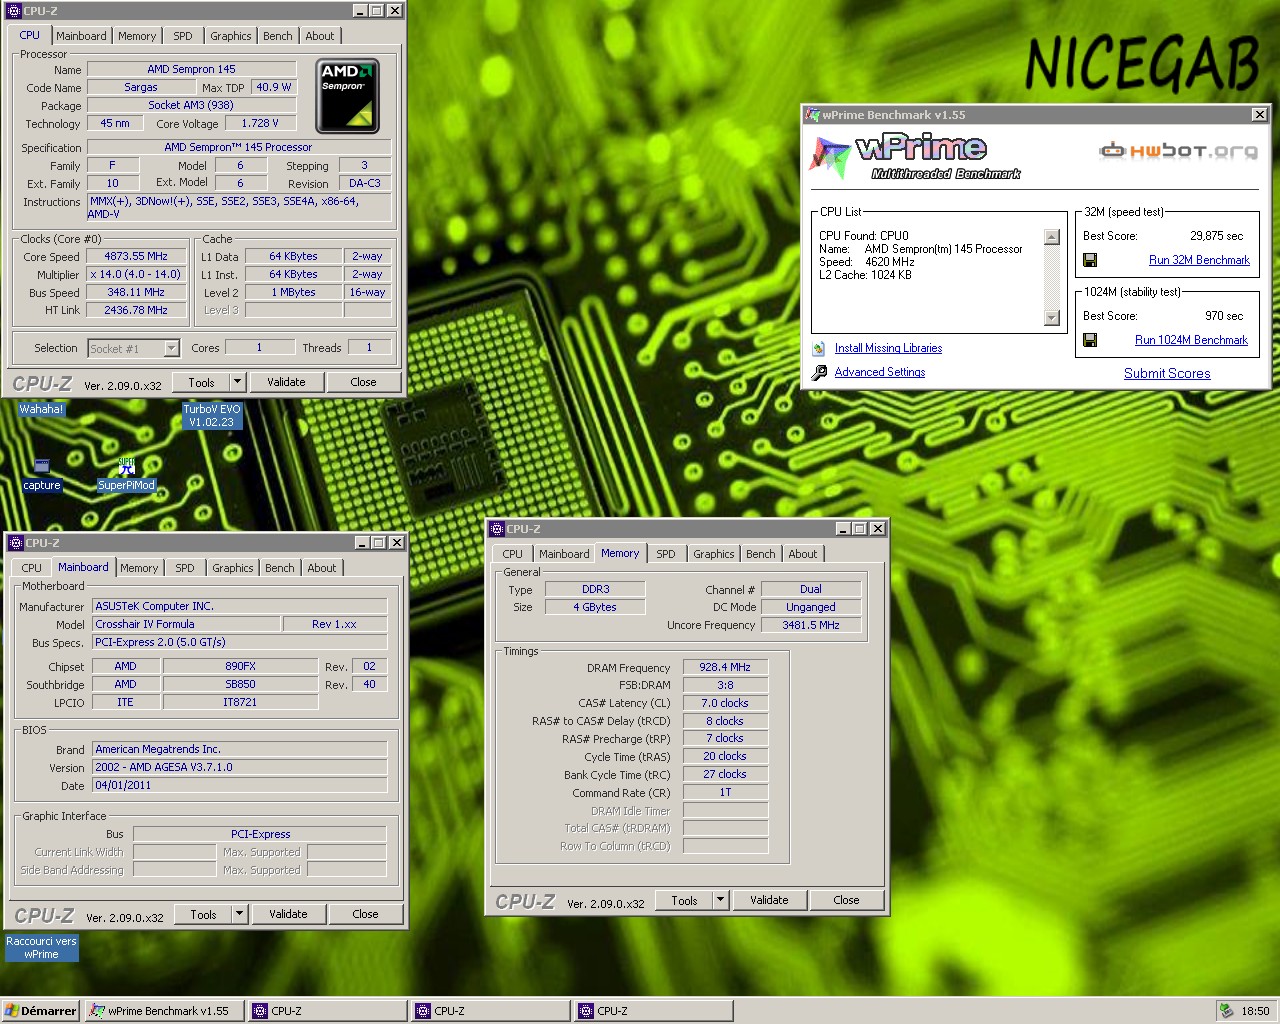This screenshot has width=1280, height=1024.
Task: Open the Graphics tab in top-left CPU-Z
Action: click(231, 36)
